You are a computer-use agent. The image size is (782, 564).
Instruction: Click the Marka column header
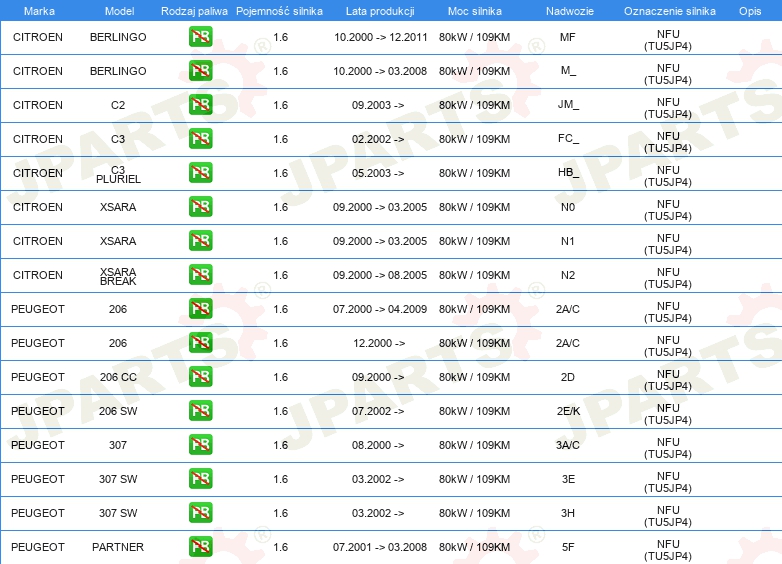pos(39,11)
